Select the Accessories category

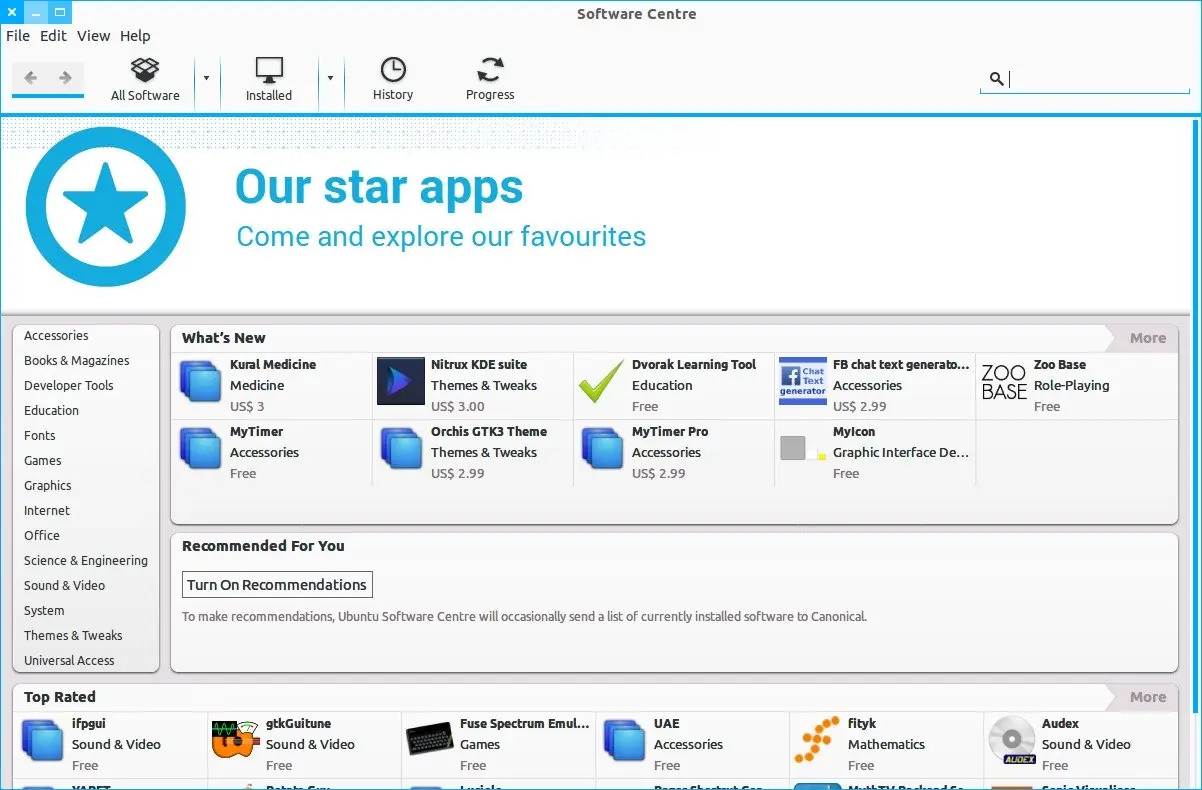[56, 336]
